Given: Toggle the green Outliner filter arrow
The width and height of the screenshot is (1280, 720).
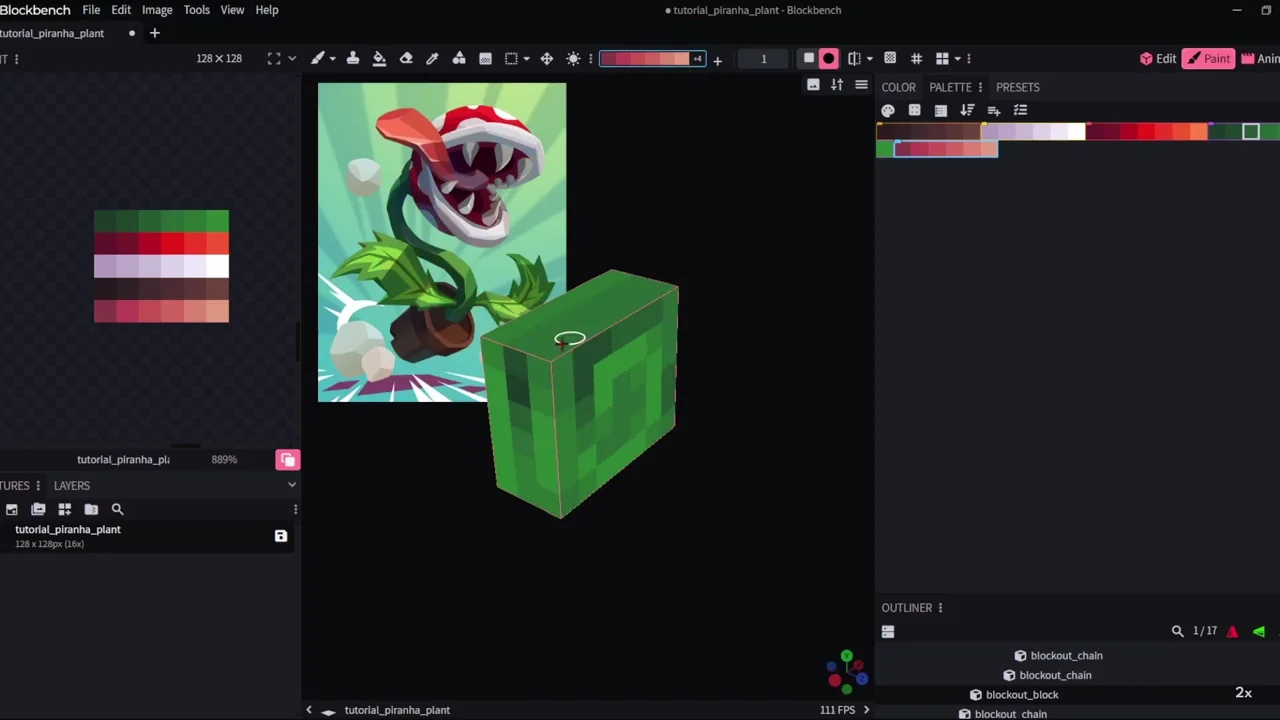Looking at the screenshot, I should pyautogui.click(x=1259, y=631).
